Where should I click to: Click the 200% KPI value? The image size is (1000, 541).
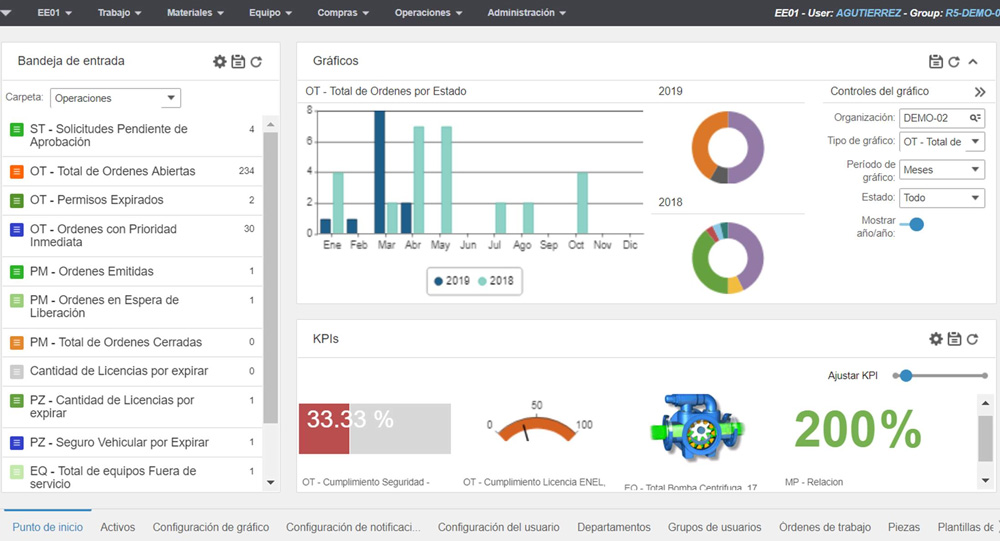[x=858, y=429]
